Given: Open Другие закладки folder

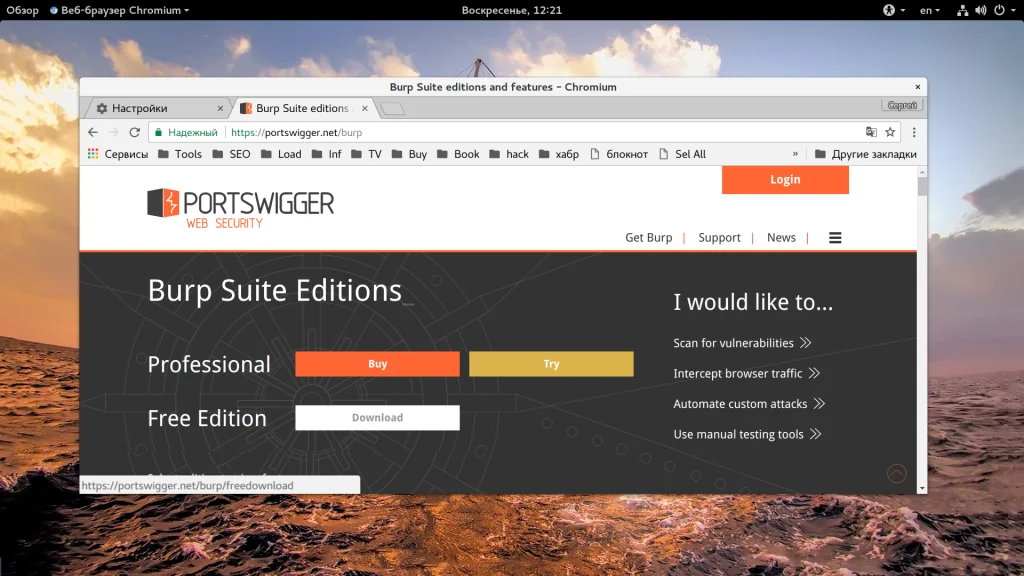Looking at the screenshot, I should coord(865,154).
